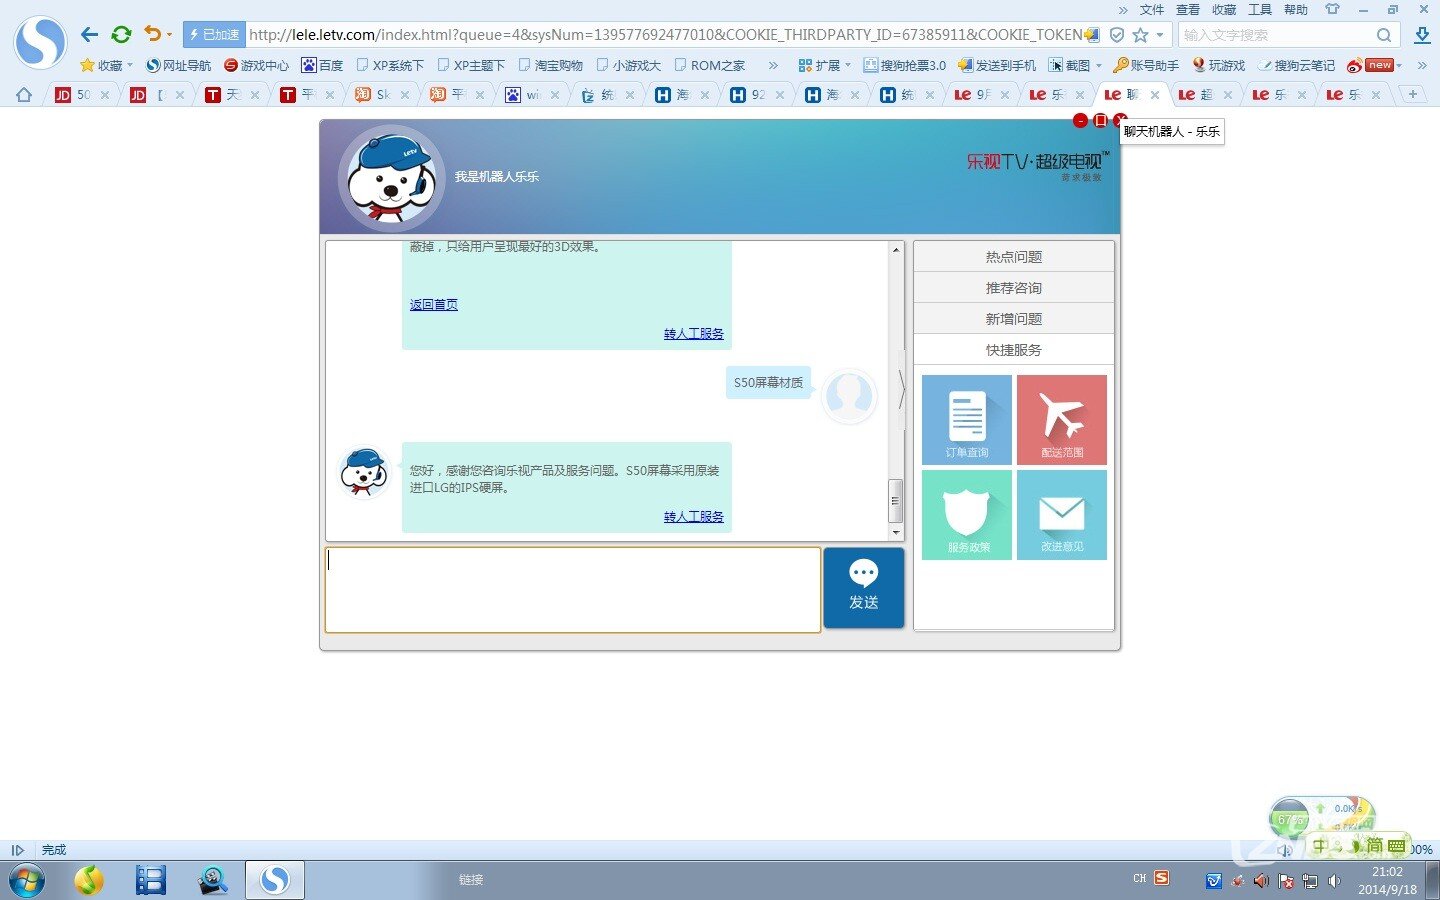Open the 百度 bookmark
The width and height of the screenshot is (1440, 900).
point(322,65)
